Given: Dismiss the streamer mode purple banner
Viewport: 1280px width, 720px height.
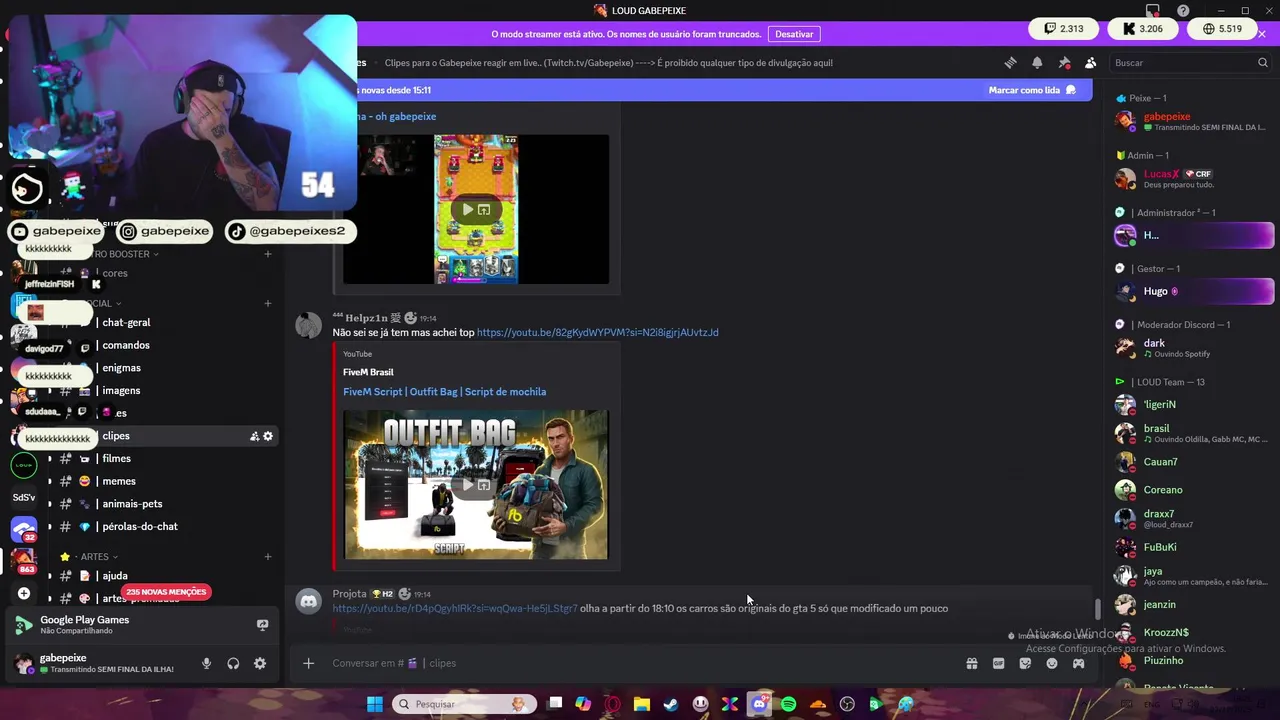Looking at the screenshot, I should coord(1262,34).
